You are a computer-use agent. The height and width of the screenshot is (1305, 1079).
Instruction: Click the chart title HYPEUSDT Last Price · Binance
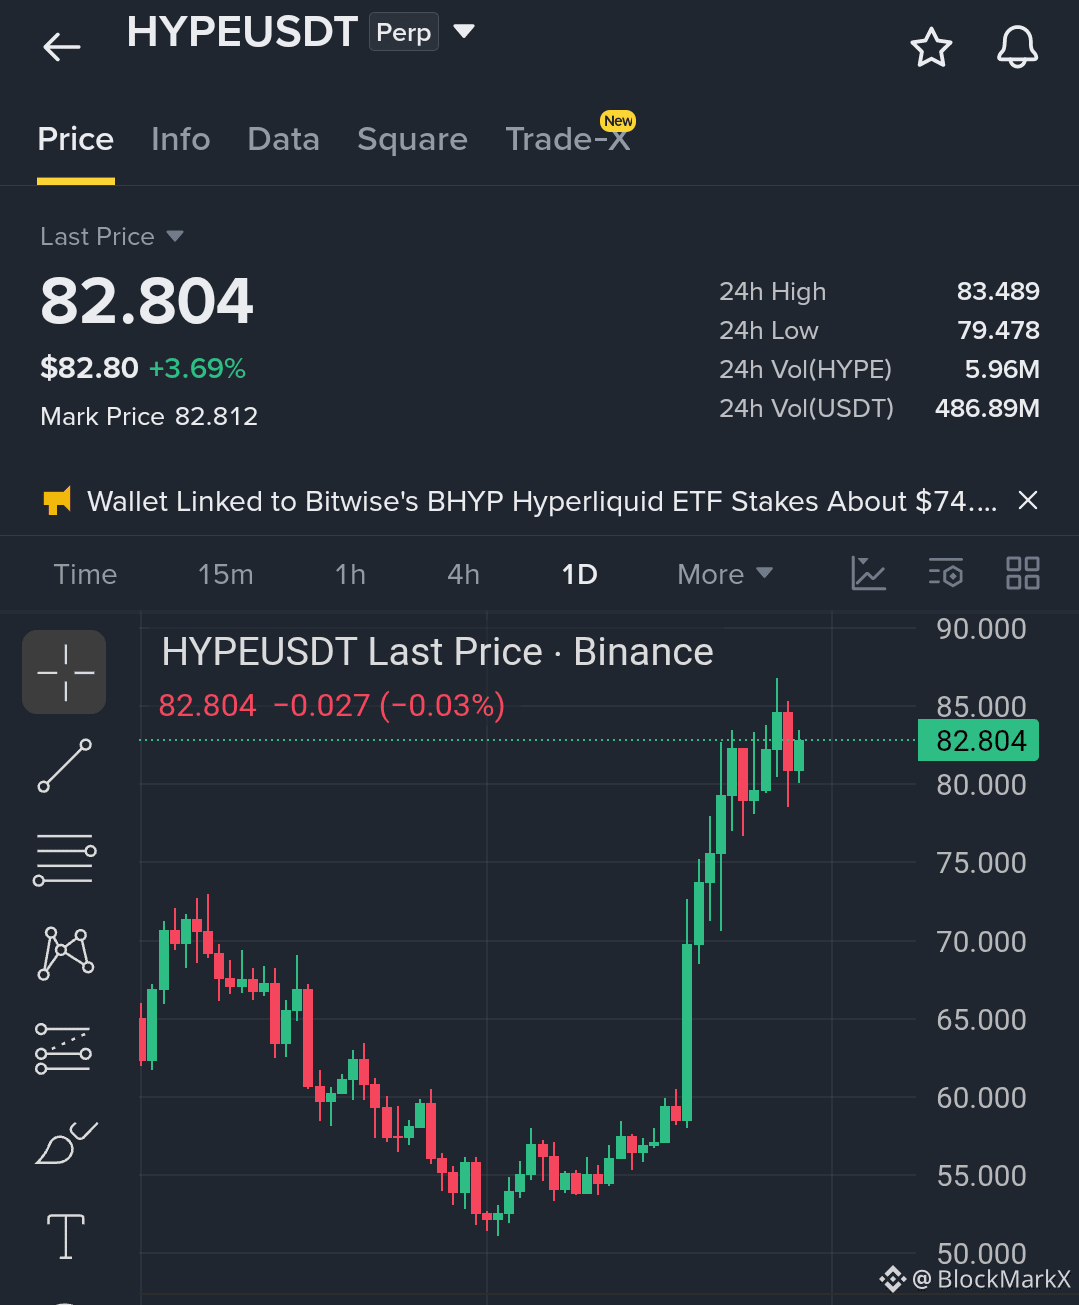[437, 652]
